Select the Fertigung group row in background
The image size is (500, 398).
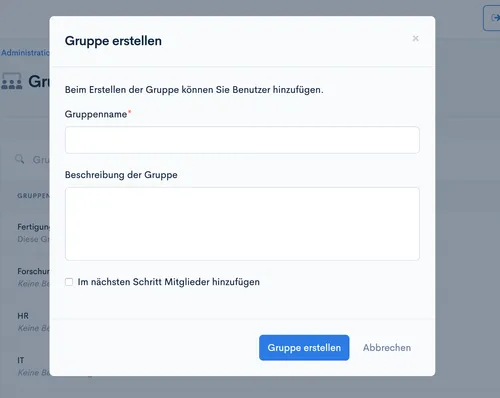tap(25, 233)
